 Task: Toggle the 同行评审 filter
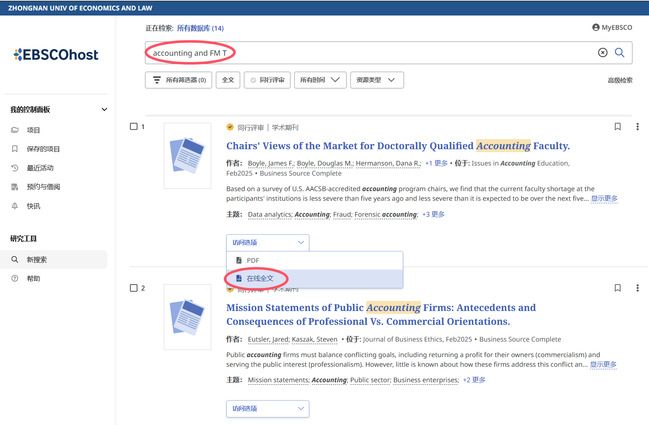click(267, 80)
